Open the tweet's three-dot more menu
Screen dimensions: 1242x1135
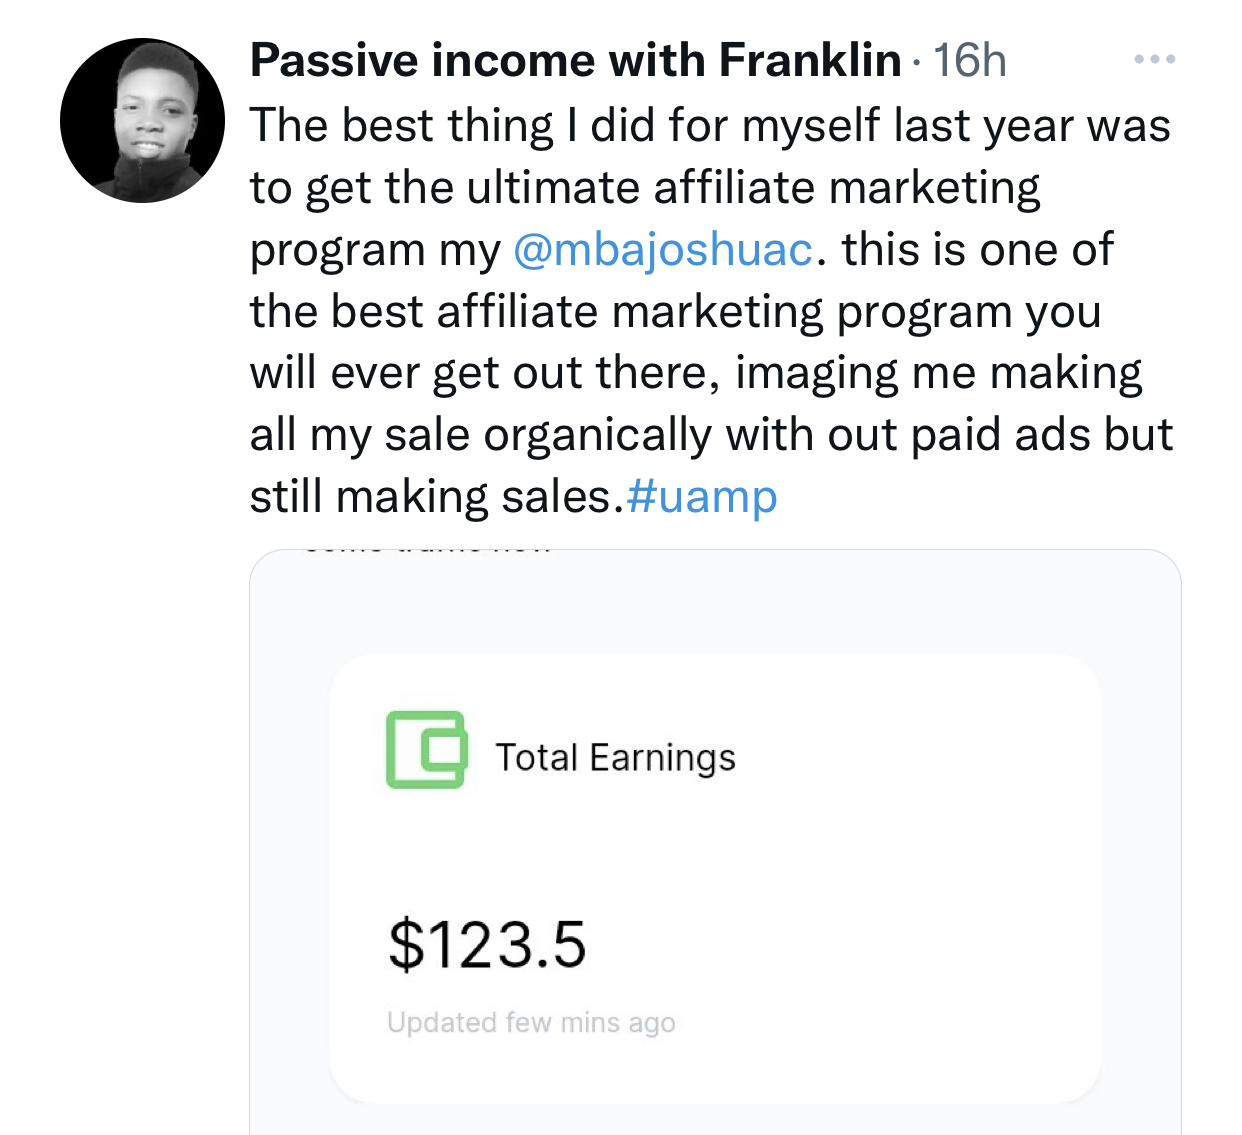pos(1155,60)
